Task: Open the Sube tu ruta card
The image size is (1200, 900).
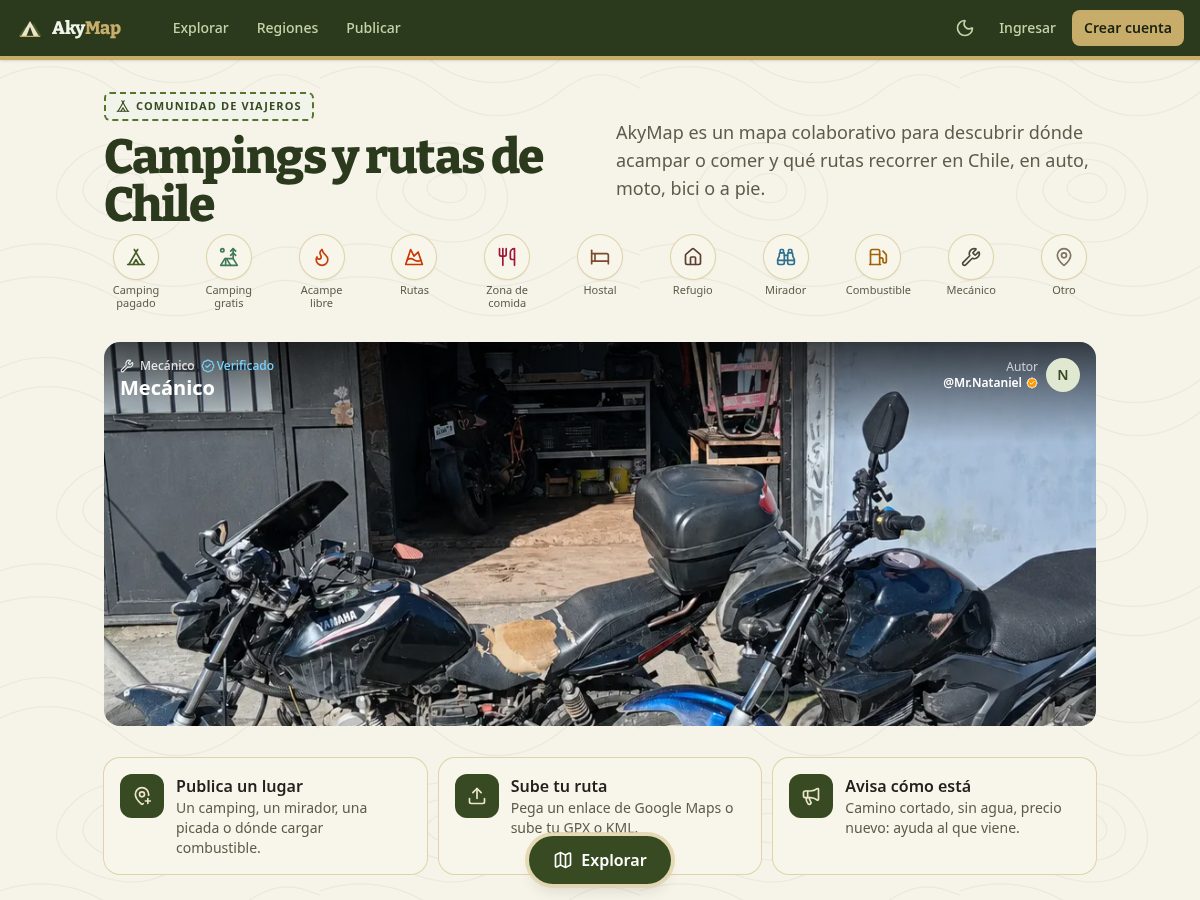Action: (x=600, y=816)
